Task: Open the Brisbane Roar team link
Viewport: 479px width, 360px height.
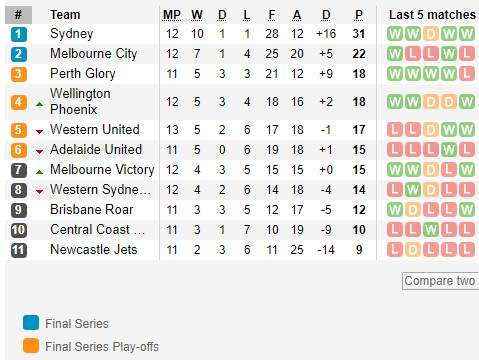Action: pos(92,210)
